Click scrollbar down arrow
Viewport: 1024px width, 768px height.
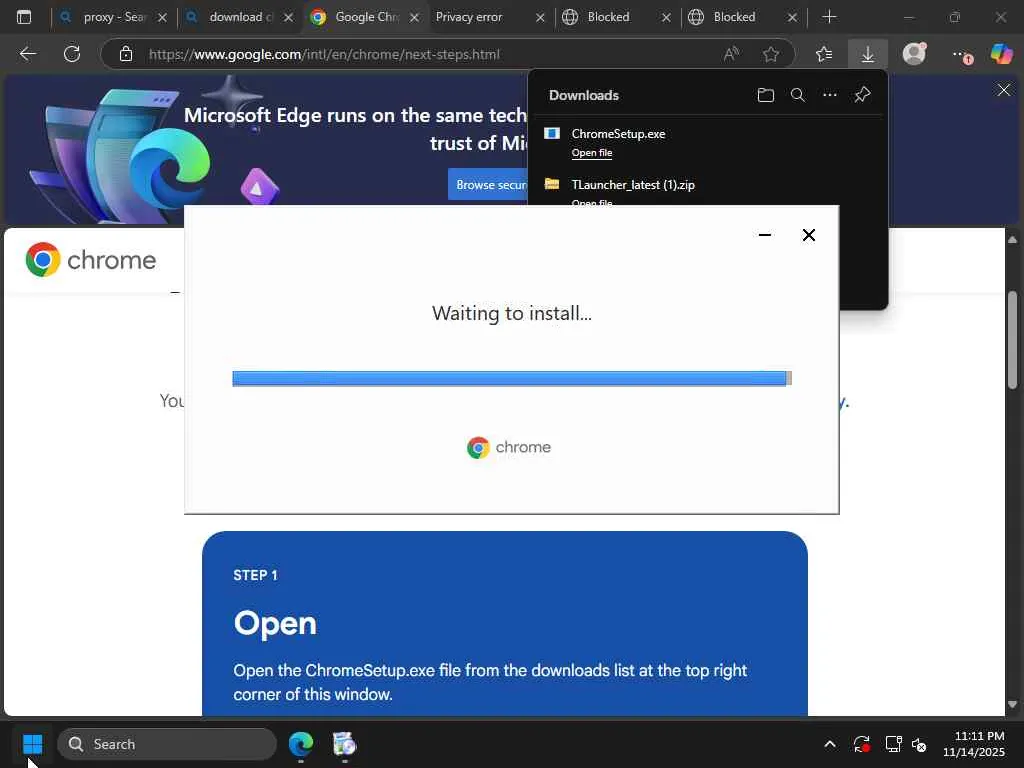coord(1012,705)
